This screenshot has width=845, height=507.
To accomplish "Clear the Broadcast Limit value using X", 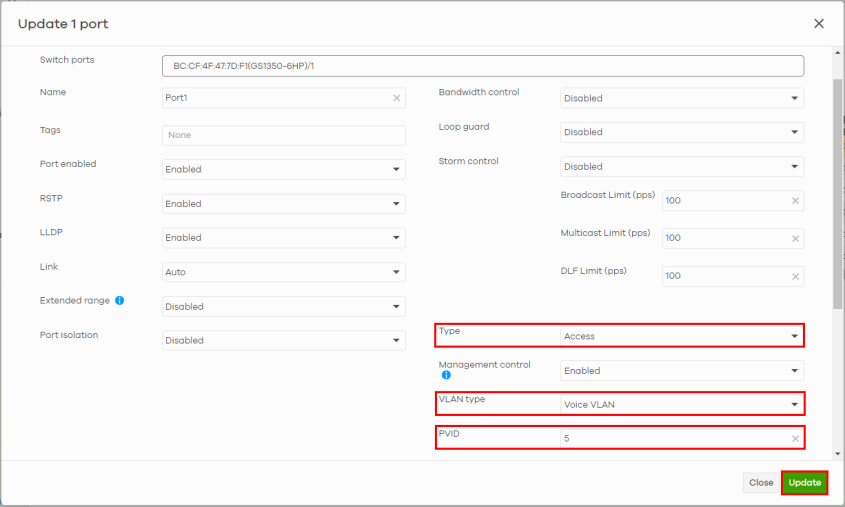I will coord(795,201).
